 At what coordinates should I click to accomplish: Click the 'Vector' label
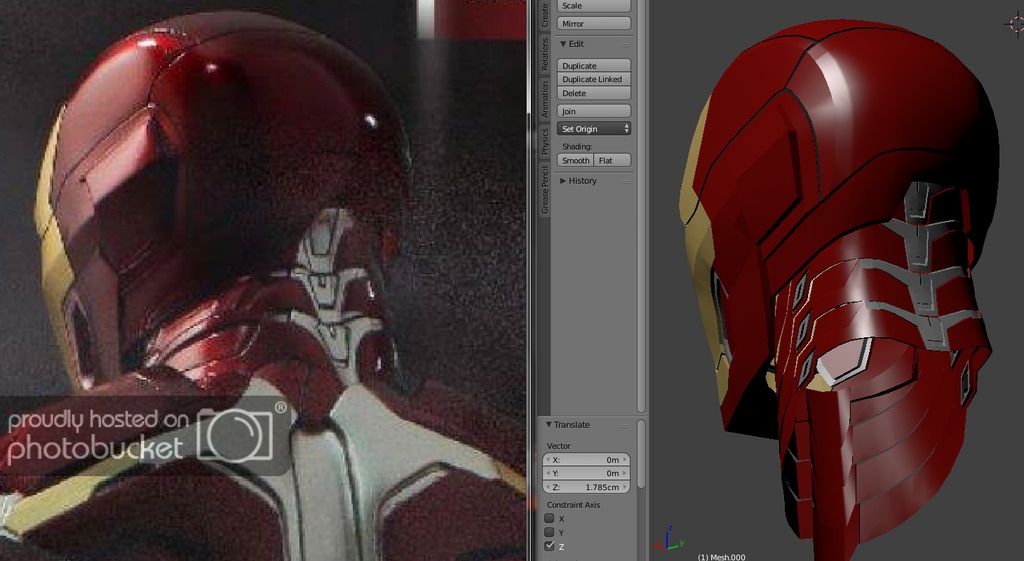click(x=558, y=446)
